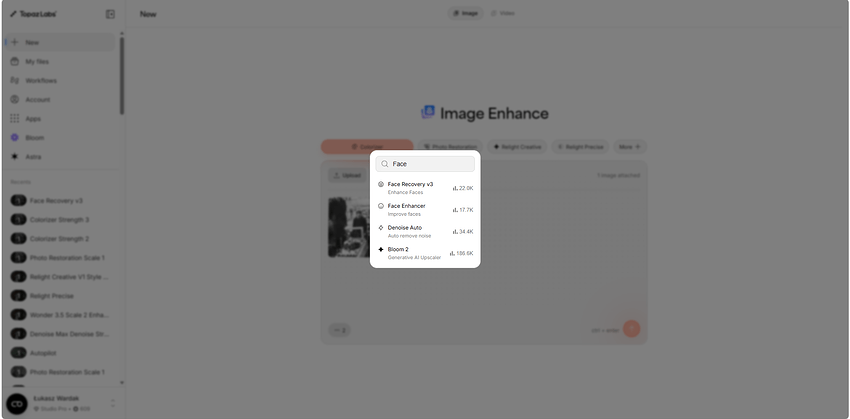Click the sidebar vertical scrollbar
Image resolution: width=850 pixels, height=419 pixels.
(122, 76)
